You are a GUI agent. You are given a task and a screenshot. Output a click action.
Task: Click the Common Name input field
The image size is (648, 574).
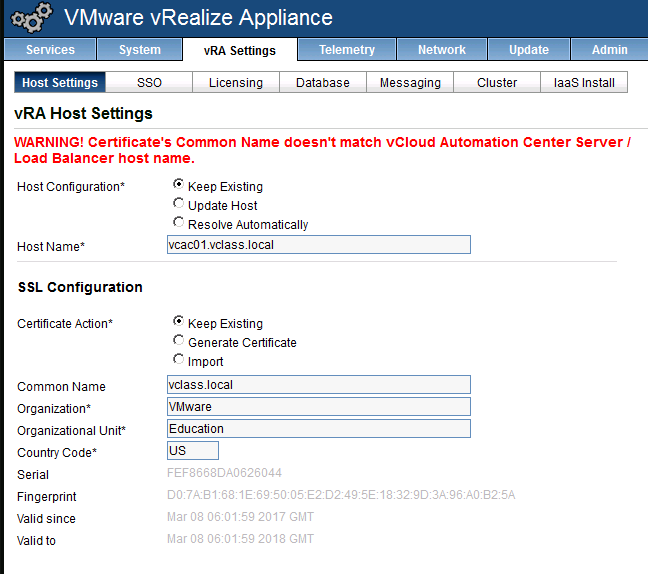click(318, 385)
